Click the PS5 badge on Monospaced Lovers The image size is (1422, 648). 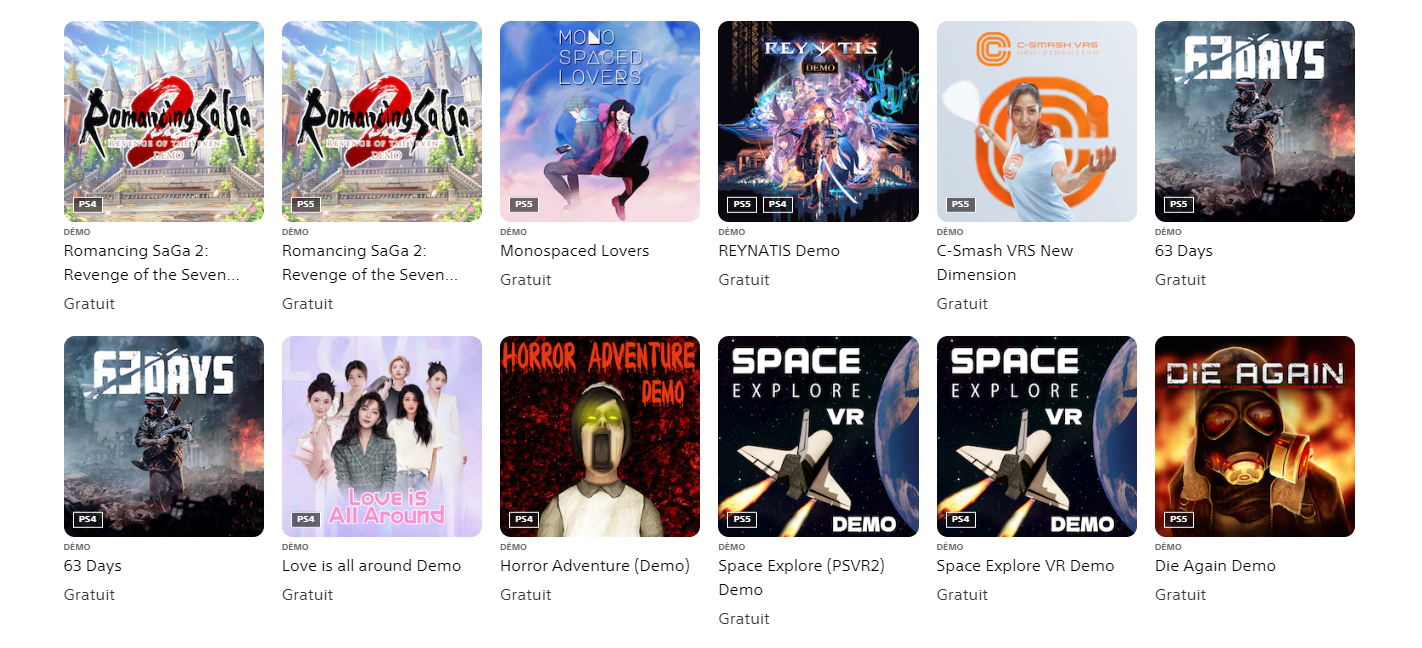pos(524,204)
